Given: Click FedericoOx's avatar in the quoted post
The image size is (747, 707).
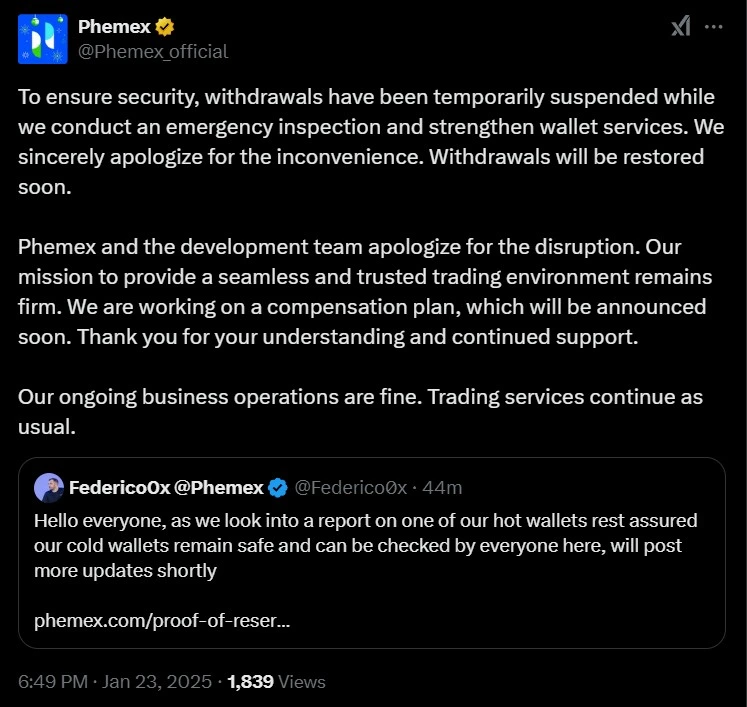Looking at the screenshot, I should click(49, 488).
